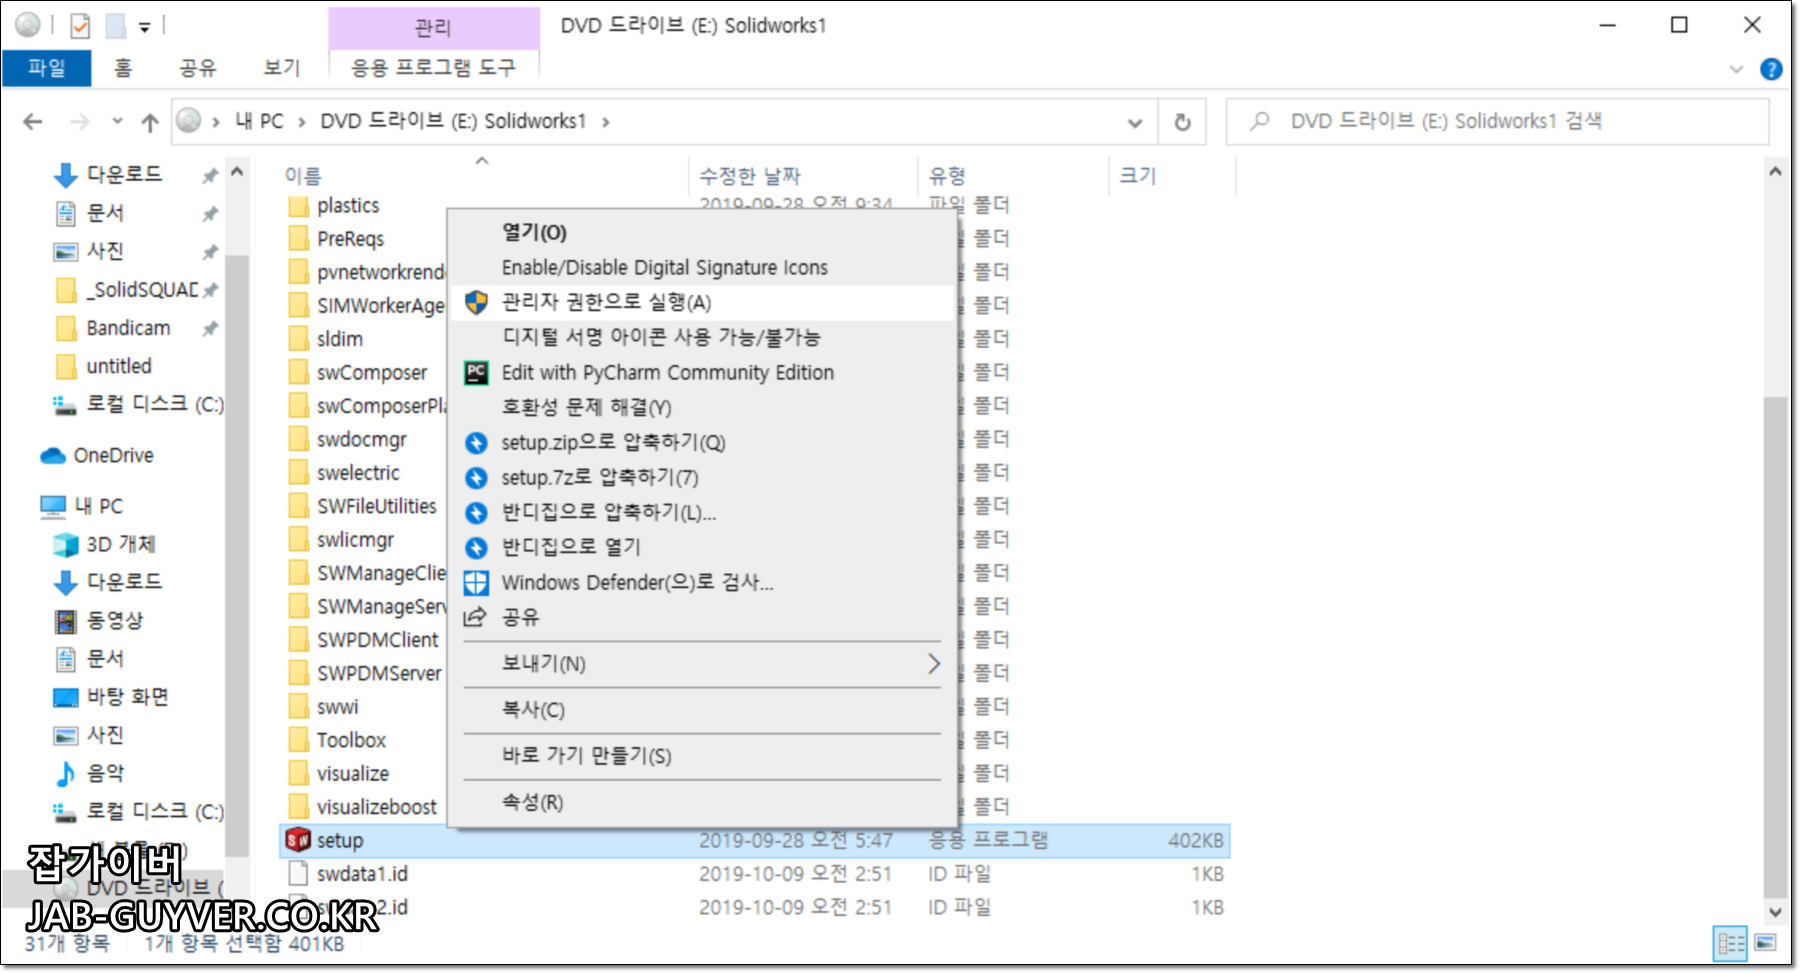This screenshot has width=1800, height=973.
Task: Choose 호환성 문제 해결(Y)
Action: [702, 407]
